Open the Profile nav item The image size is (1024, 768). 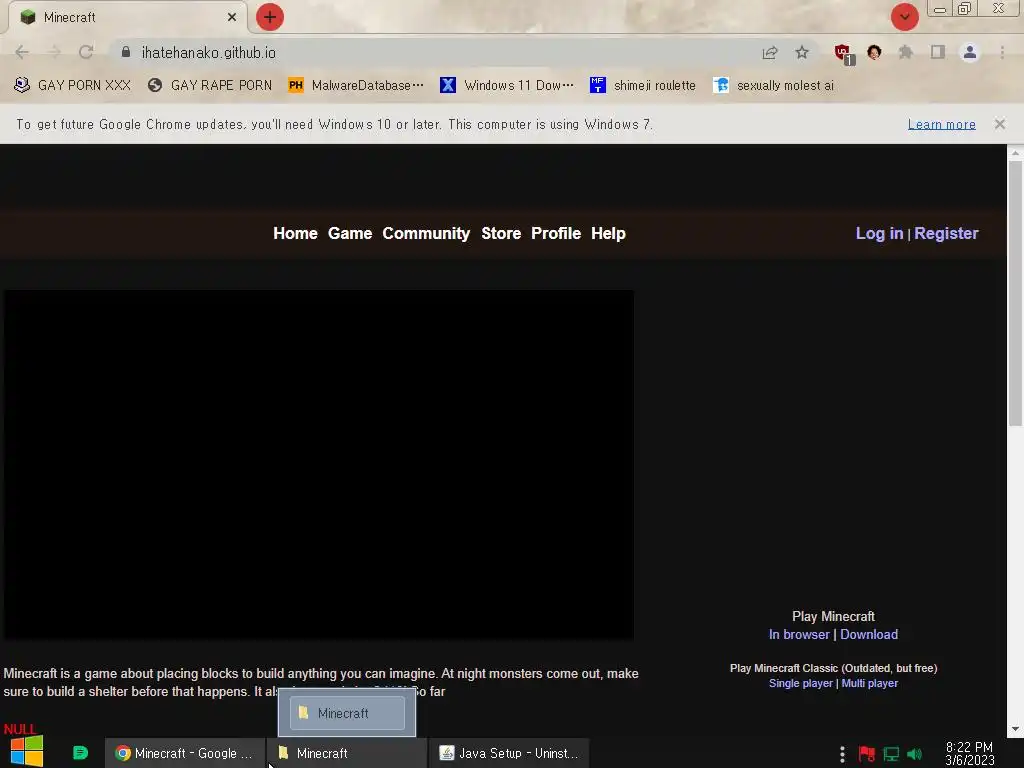(556, 233)
